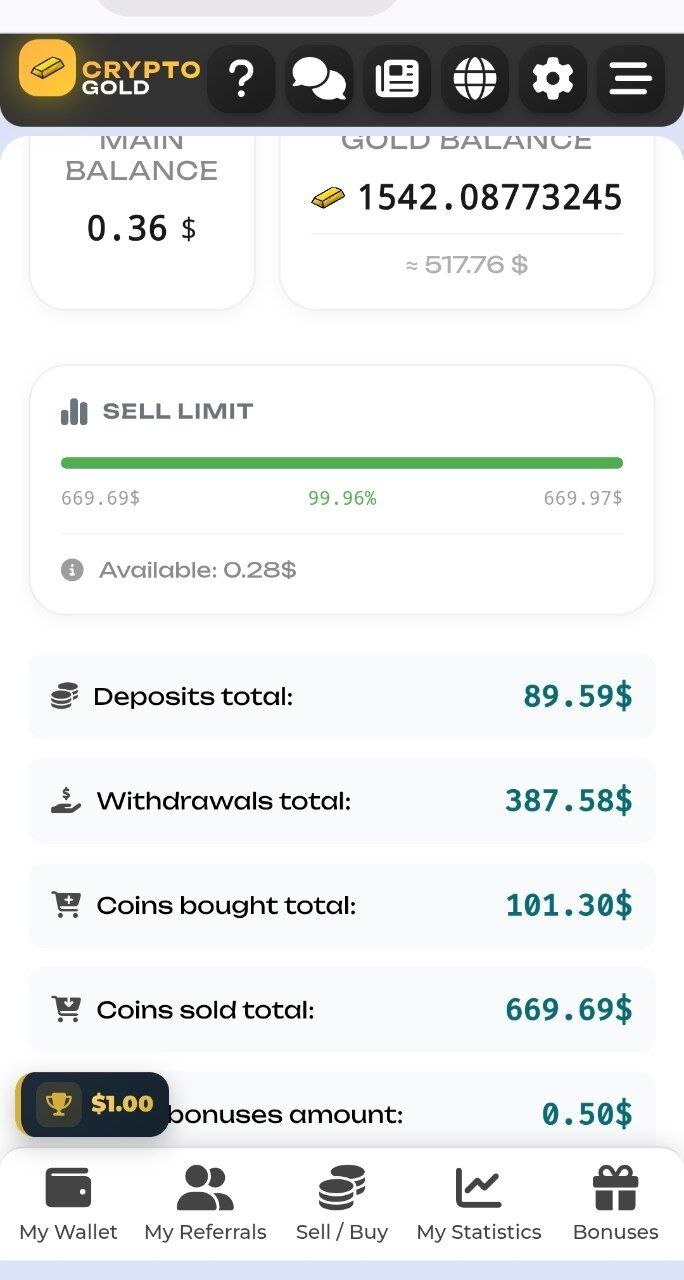Click the Coins sold total row
Viewport: 684px width, 1280px height.
click(x=342, y=1010)
